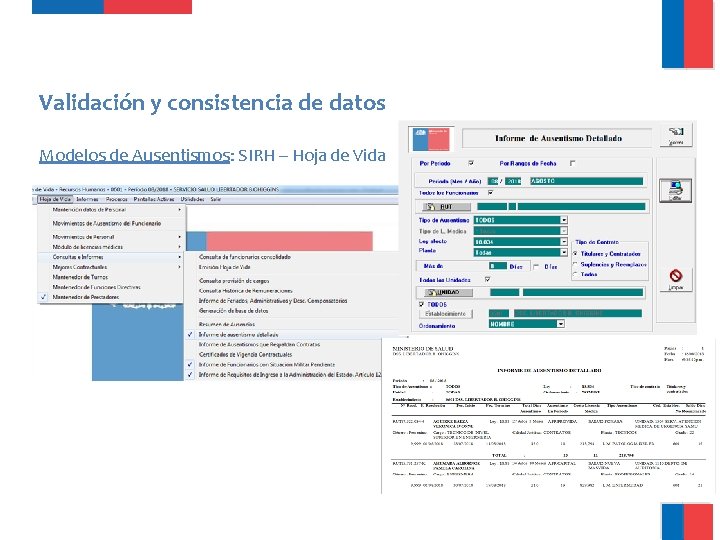Select the Consultas e Informes menu entry
The image size is (720, 540).
pos(112,257)
